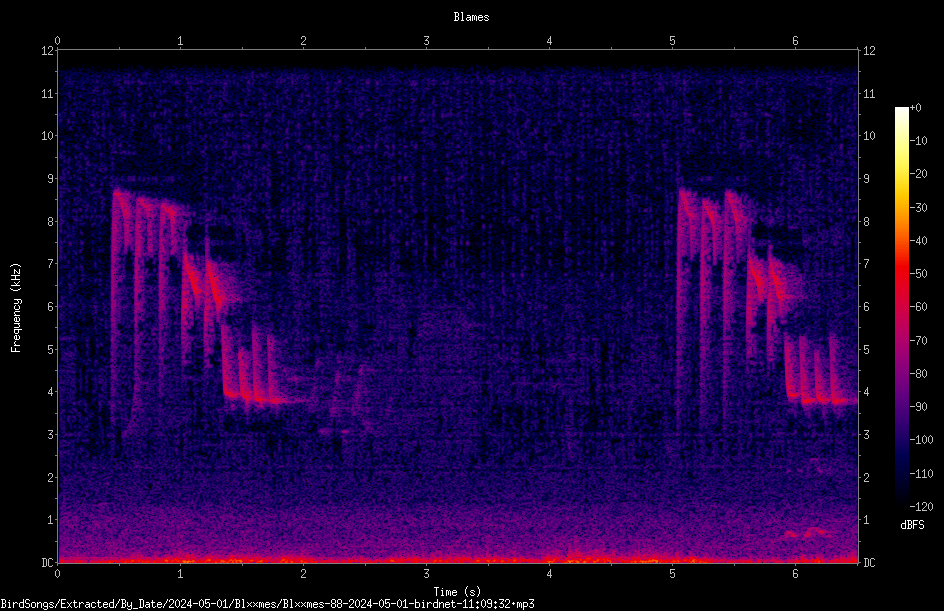Click the 3 second mark on bottom axis
The image size is (944, 611).
[x=426, y=574]
